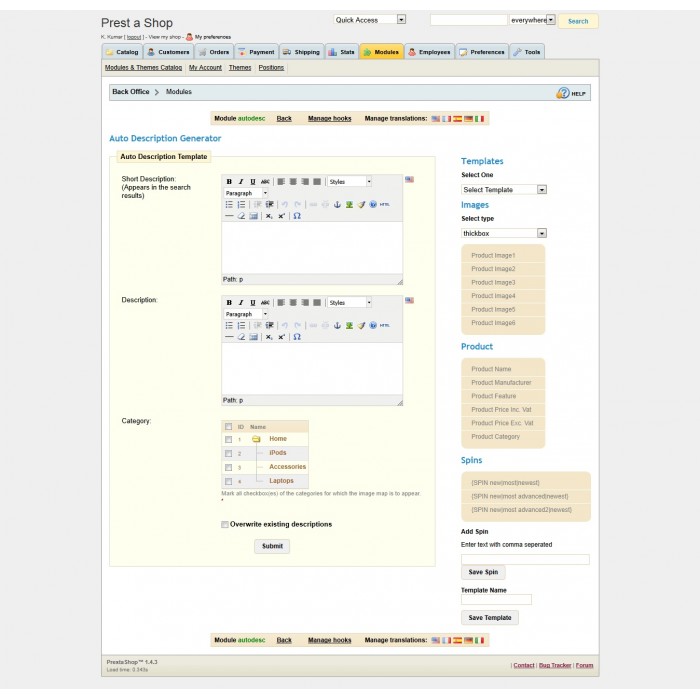Open the Customers tab

pyautogui.click(x=169, y=52)
